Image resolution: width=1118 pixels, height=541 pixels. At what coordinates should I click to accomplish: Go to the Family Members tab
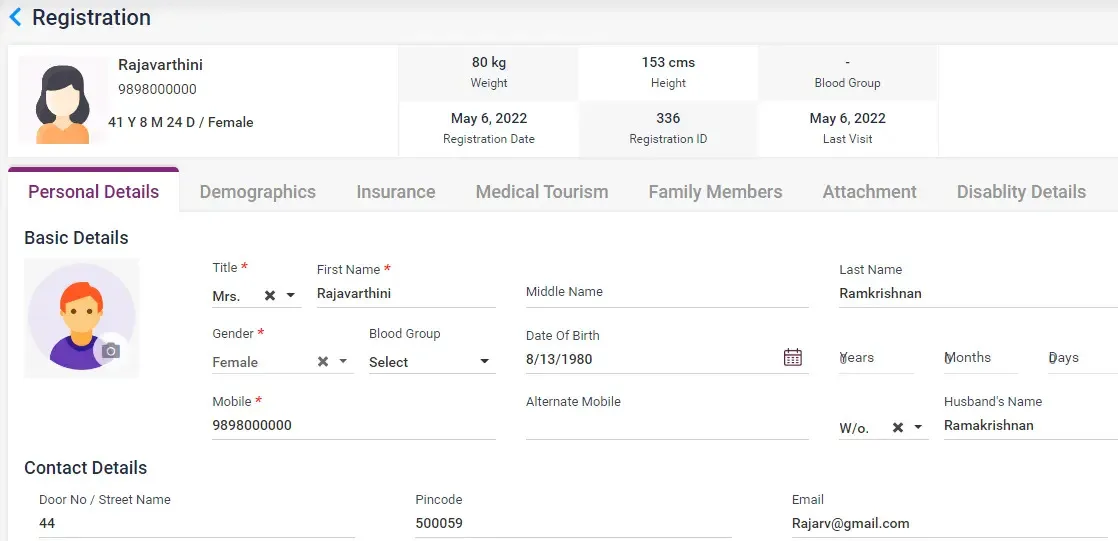coord(715,192)
